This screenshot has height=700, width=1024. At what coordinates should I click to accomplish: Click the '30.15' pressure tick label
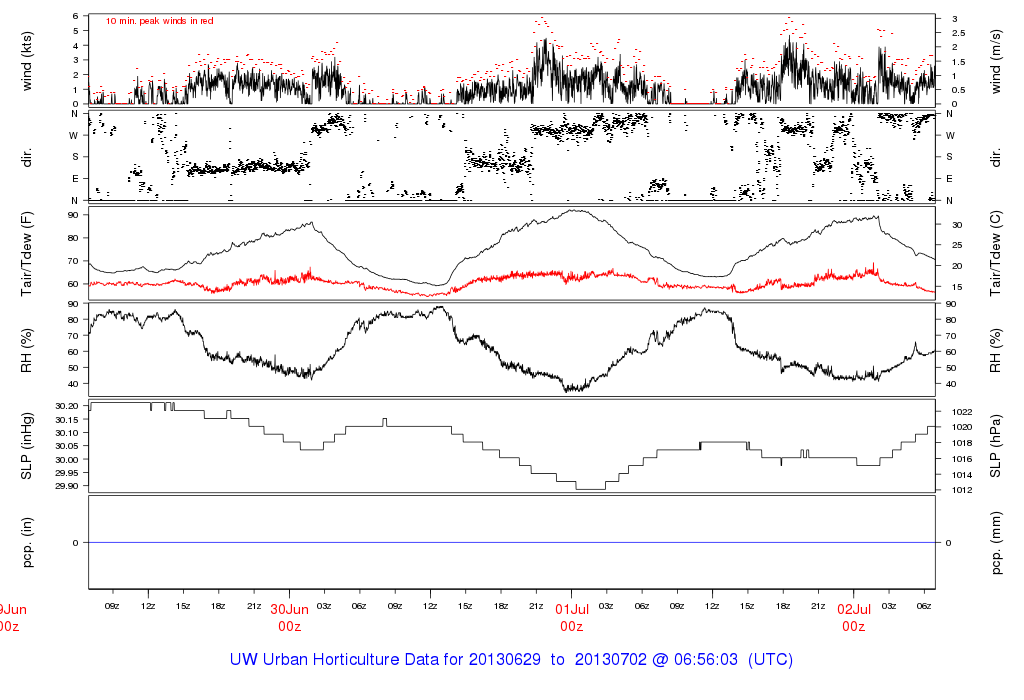[x=67, y=420]
